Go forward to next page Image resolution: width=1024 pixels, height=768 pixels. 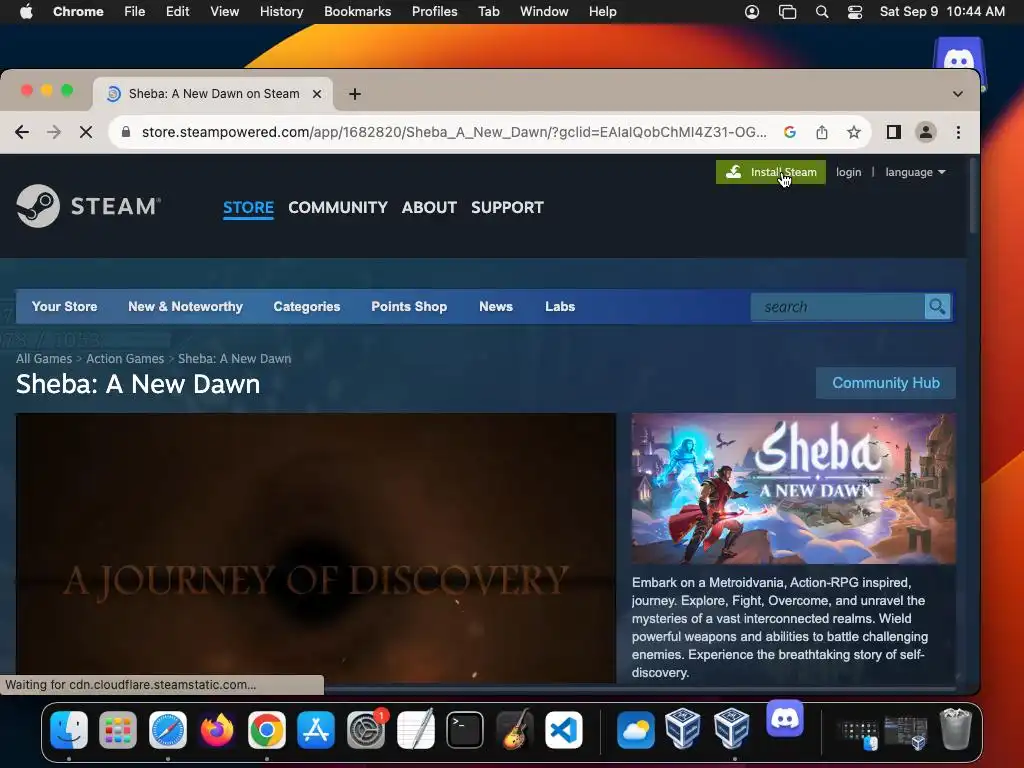(x=54, y=132)
